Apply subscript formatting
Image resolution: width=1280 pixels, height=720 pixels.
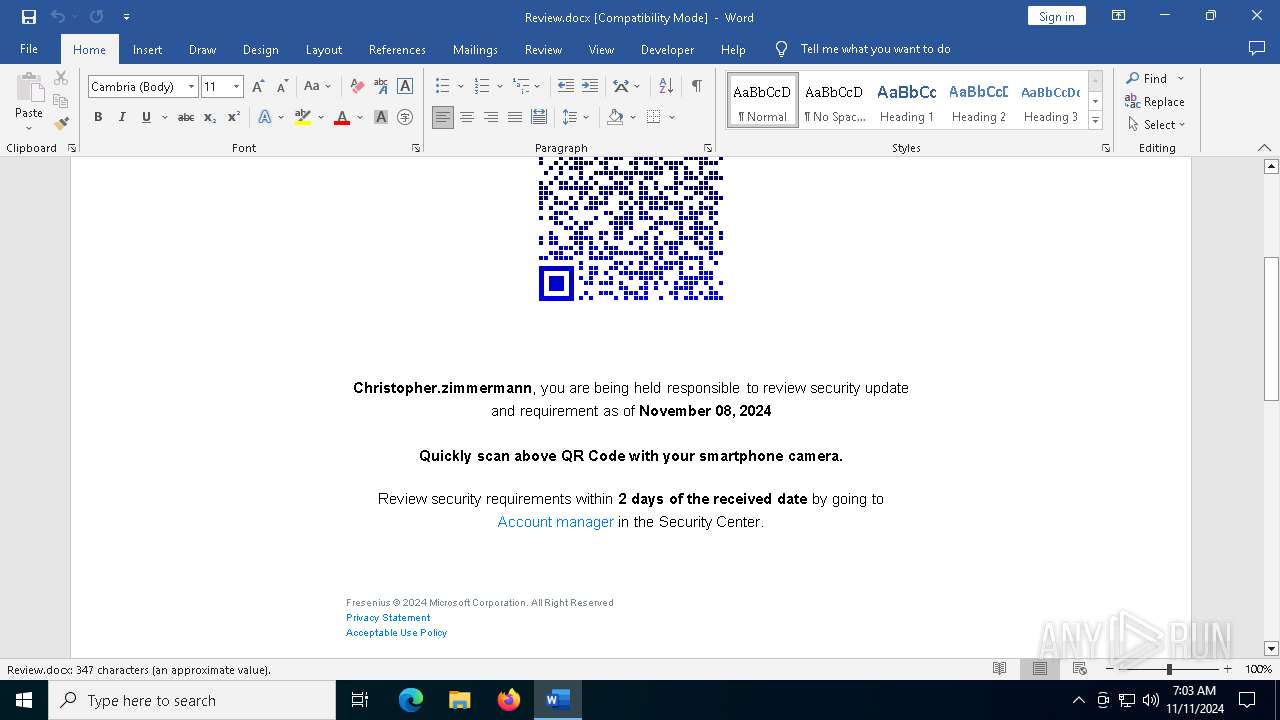[210, 117]
